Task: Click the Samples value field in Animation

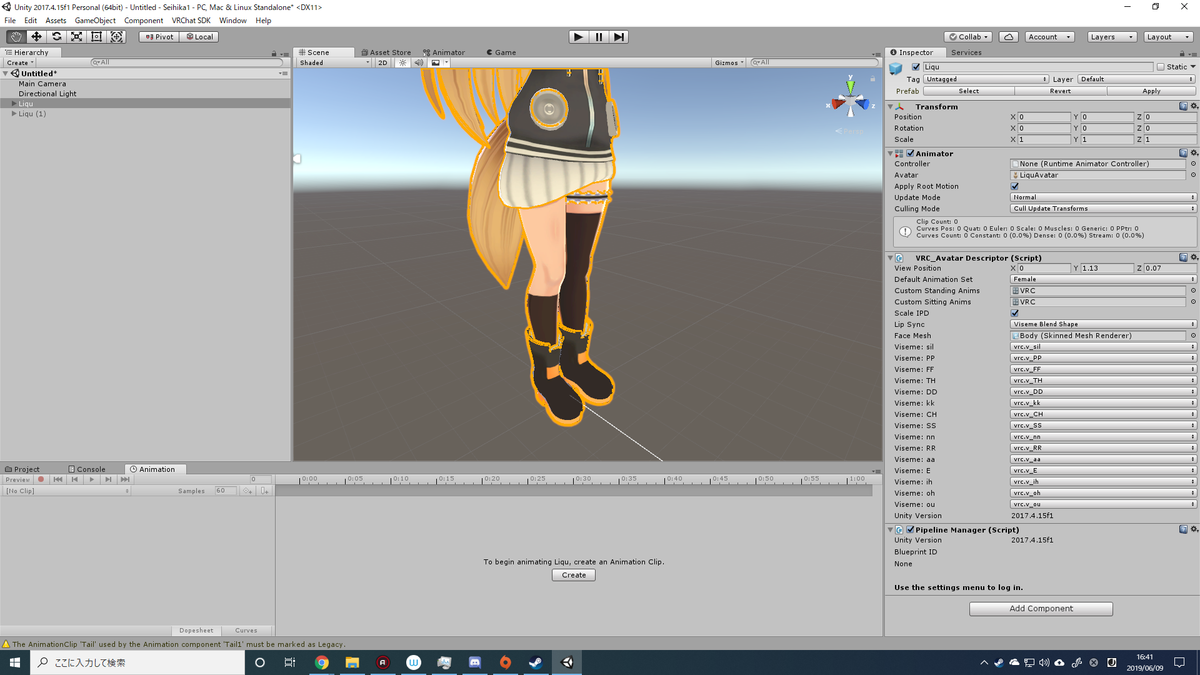Action: 224,491
